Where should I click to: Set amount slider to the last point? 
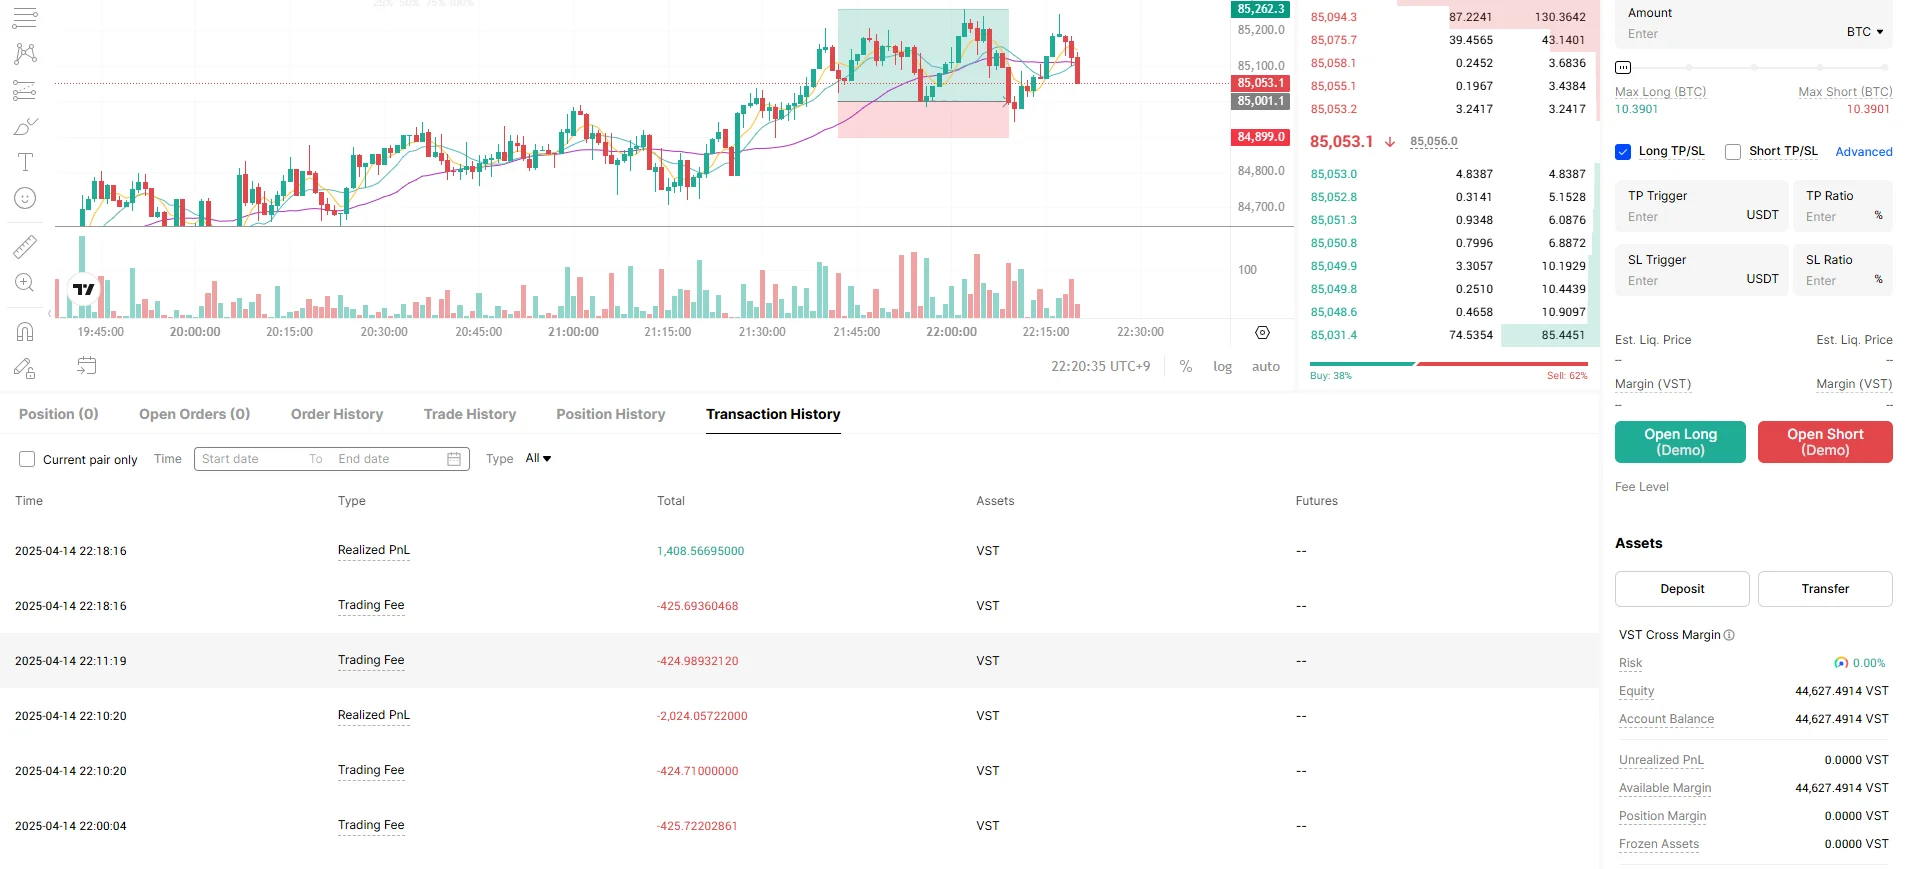coord(1887,68)
